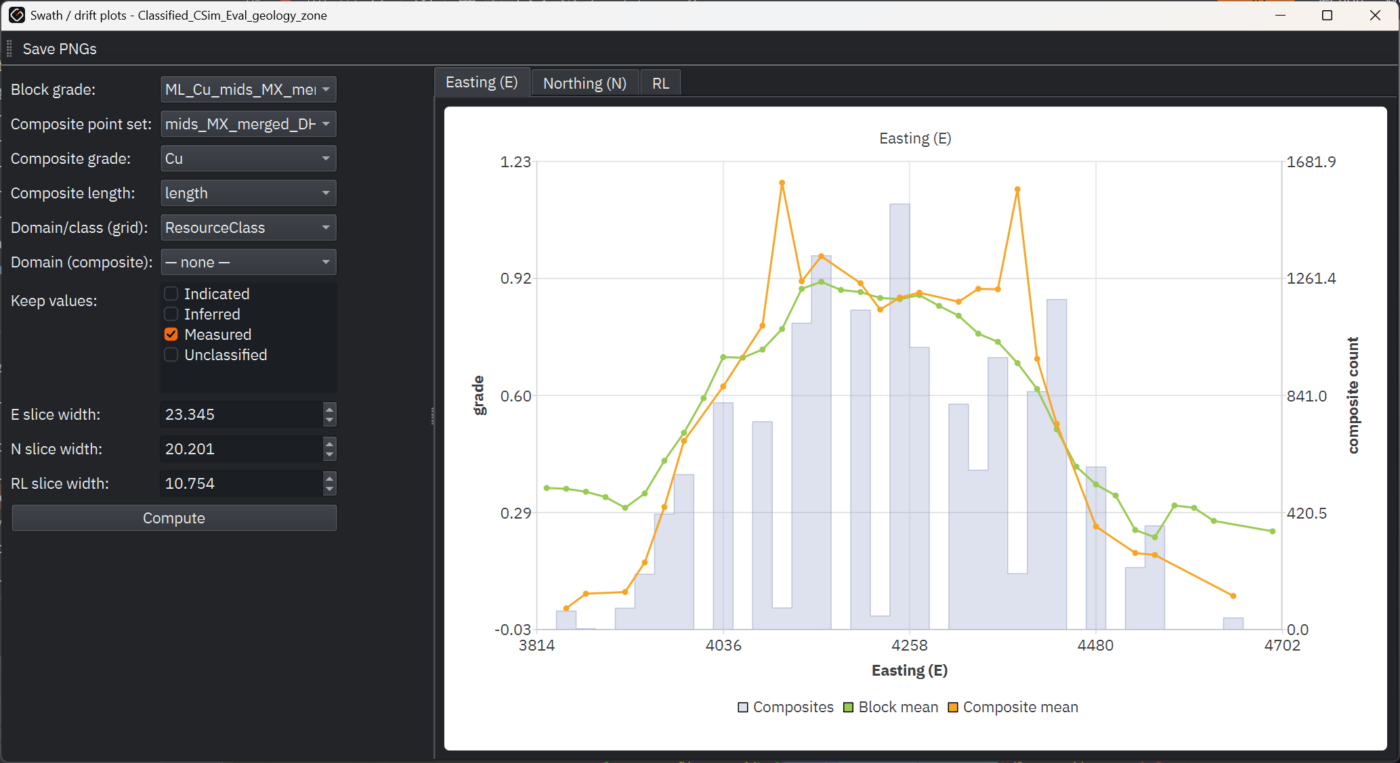Switch to the Northing (N) tab
Image resolution: width=1400 pixels, height=763 pixels.
(x=585, y=84)
